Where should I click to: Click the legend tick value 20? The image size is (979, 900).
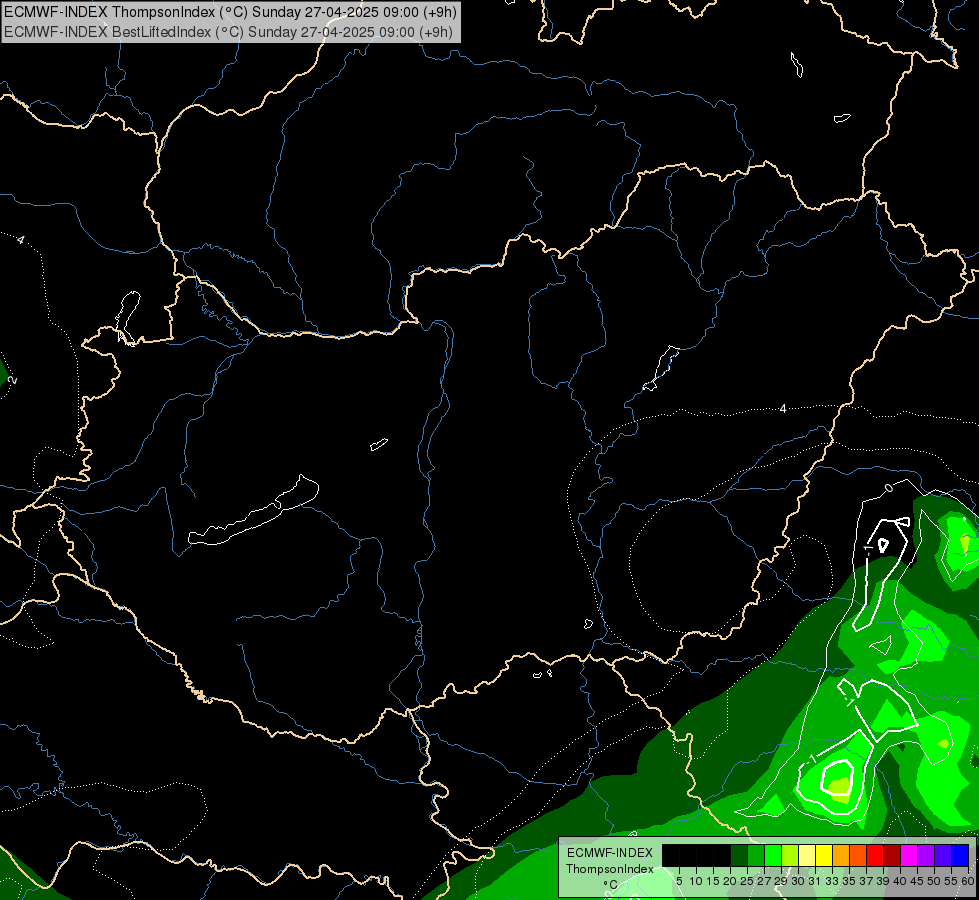pyautogui.click(x=730, y=881)
